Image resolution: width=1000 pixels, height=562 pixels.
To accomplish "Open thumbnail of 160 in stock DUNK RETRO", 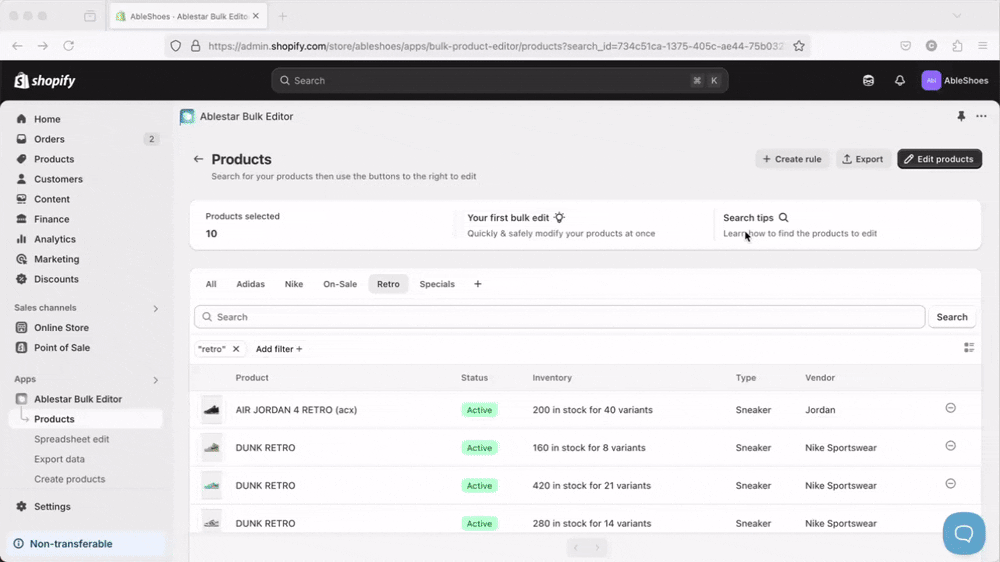I will click(212, 448).
